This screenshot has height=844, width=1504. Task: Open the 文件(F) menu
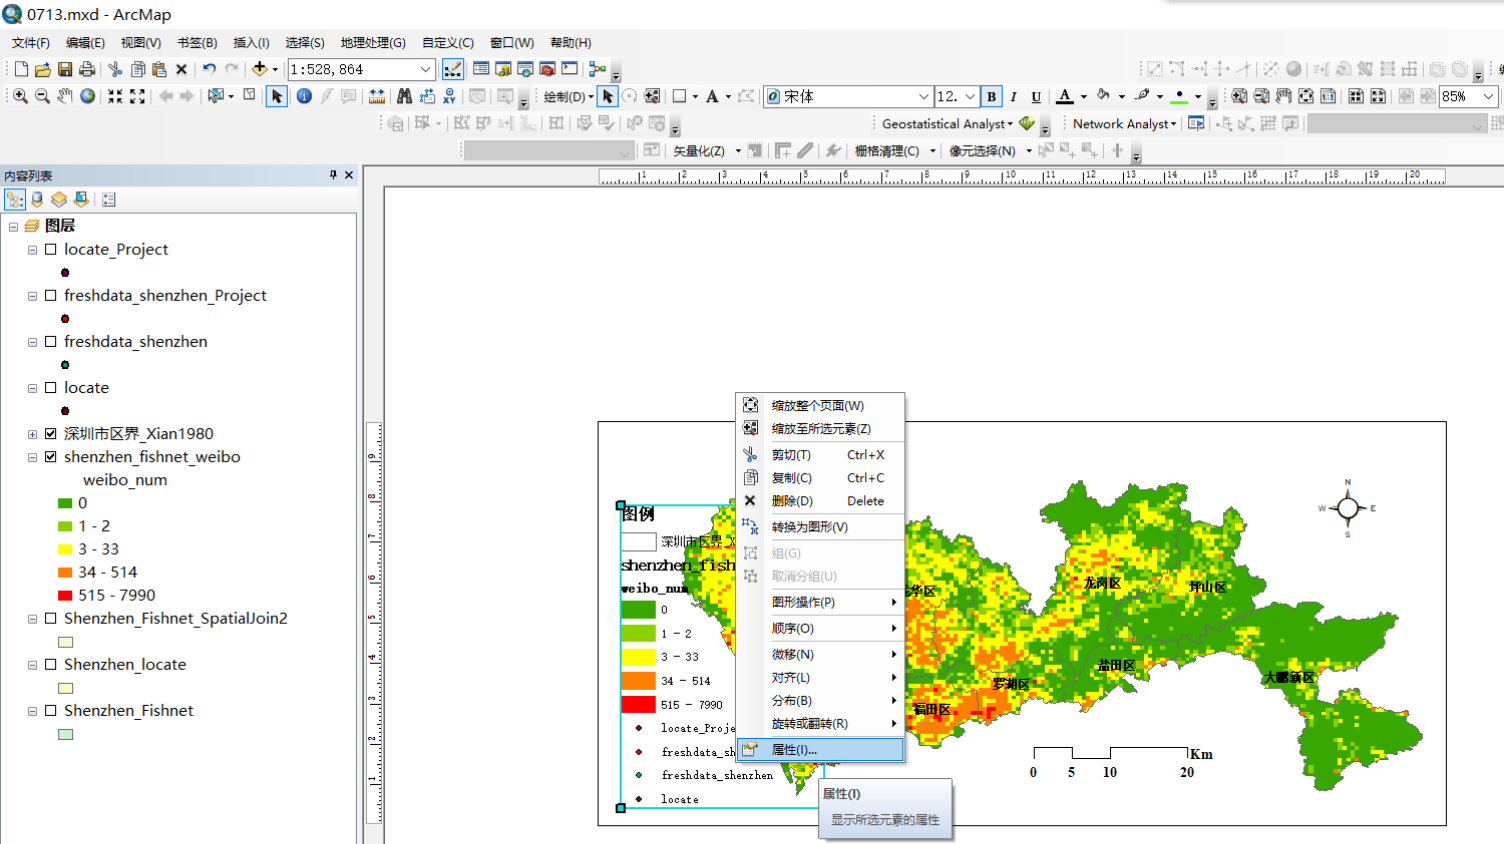(31, 42)
